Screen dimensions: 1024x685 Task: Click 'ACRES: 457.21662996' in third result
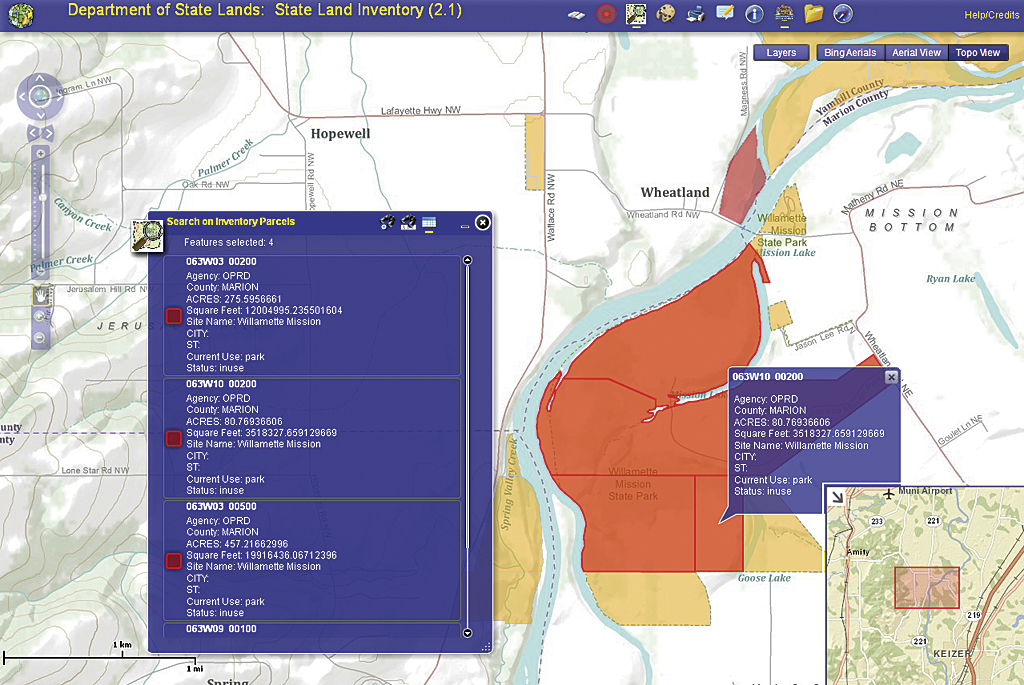click(237, 544)
